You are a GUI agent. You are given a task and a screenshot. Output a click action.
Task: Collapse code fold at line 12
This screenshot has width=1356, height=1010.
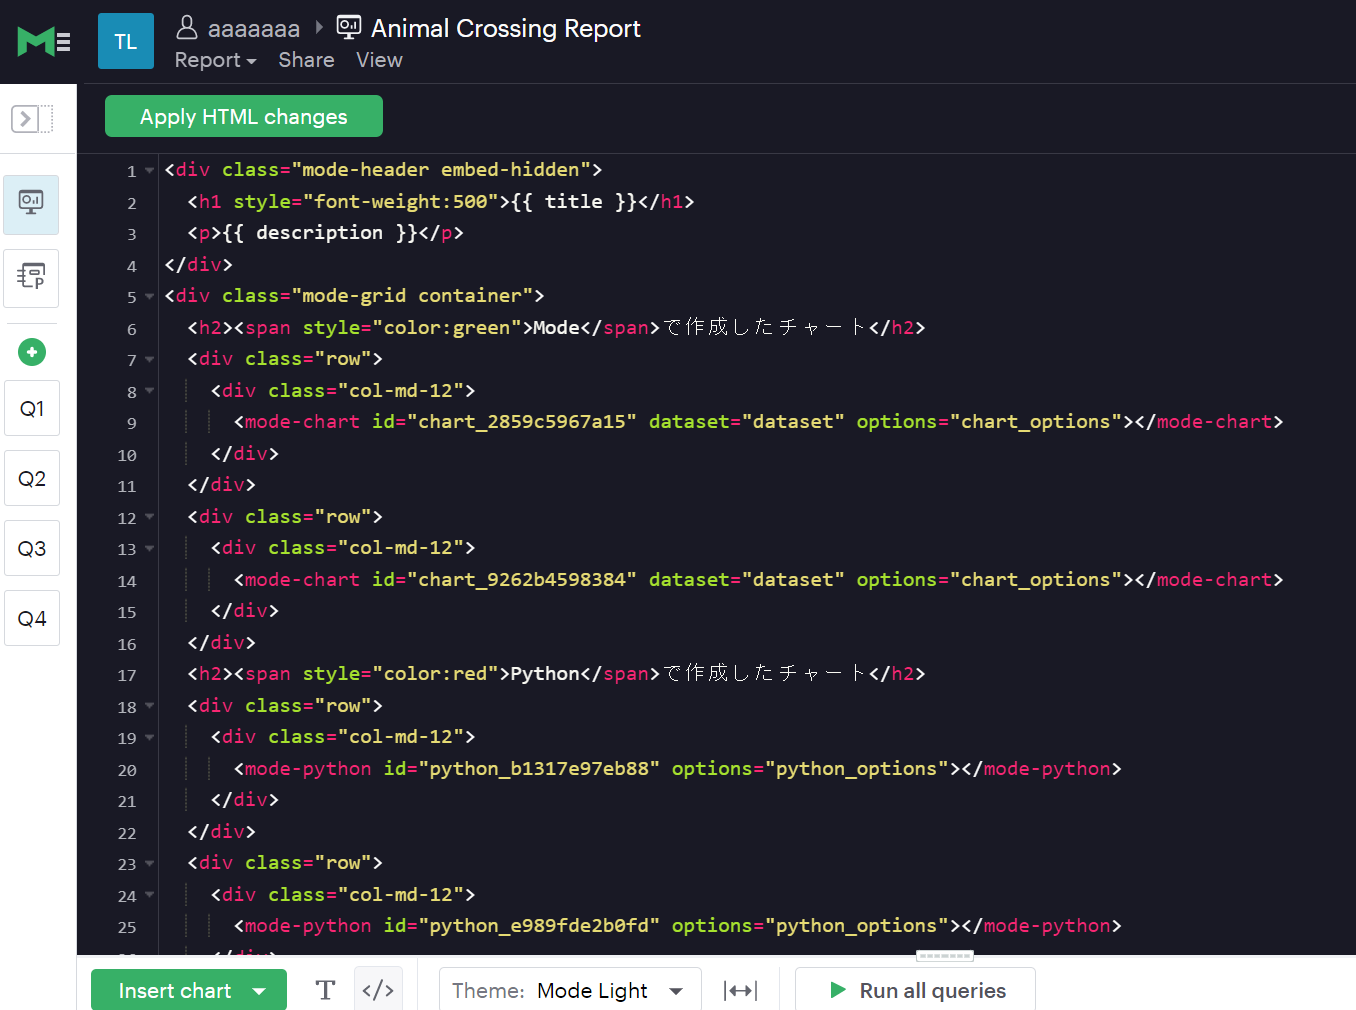150,518
